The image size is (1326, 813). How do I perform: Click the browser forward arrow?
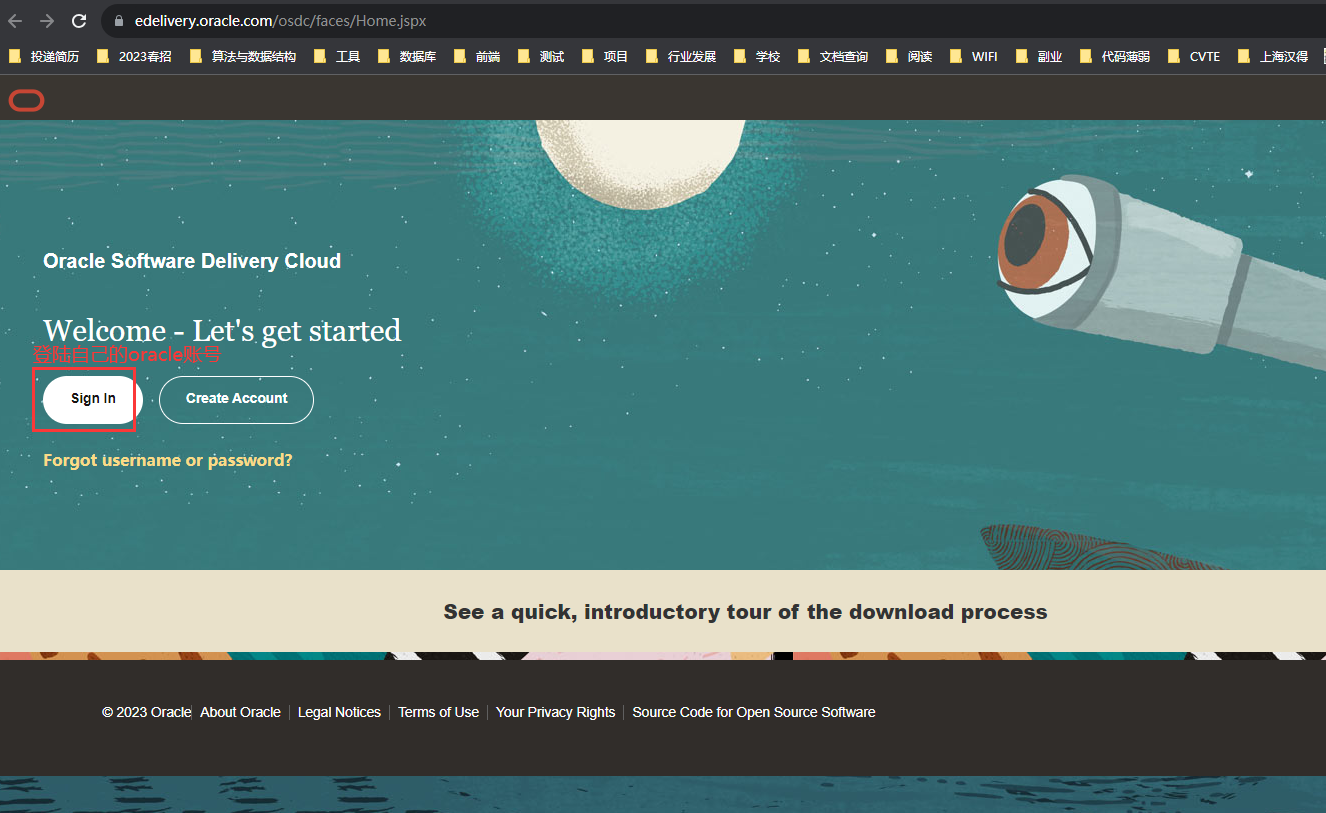click(x=47, y=21)
